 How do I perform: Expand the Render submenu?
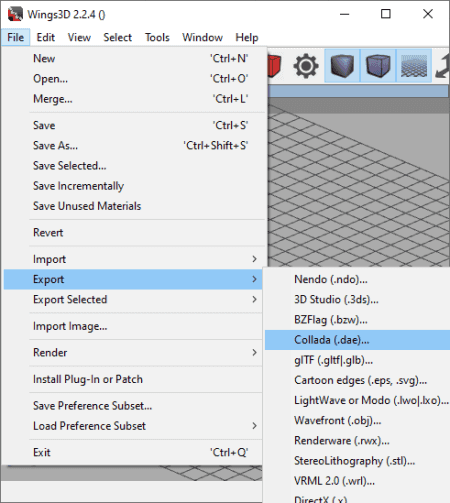133,352
